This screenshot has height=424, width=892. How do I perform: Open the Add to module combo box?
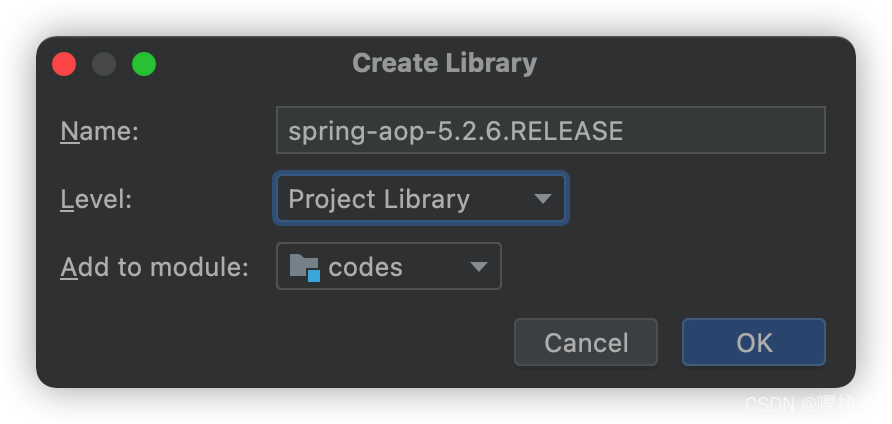tap(389, 266)
